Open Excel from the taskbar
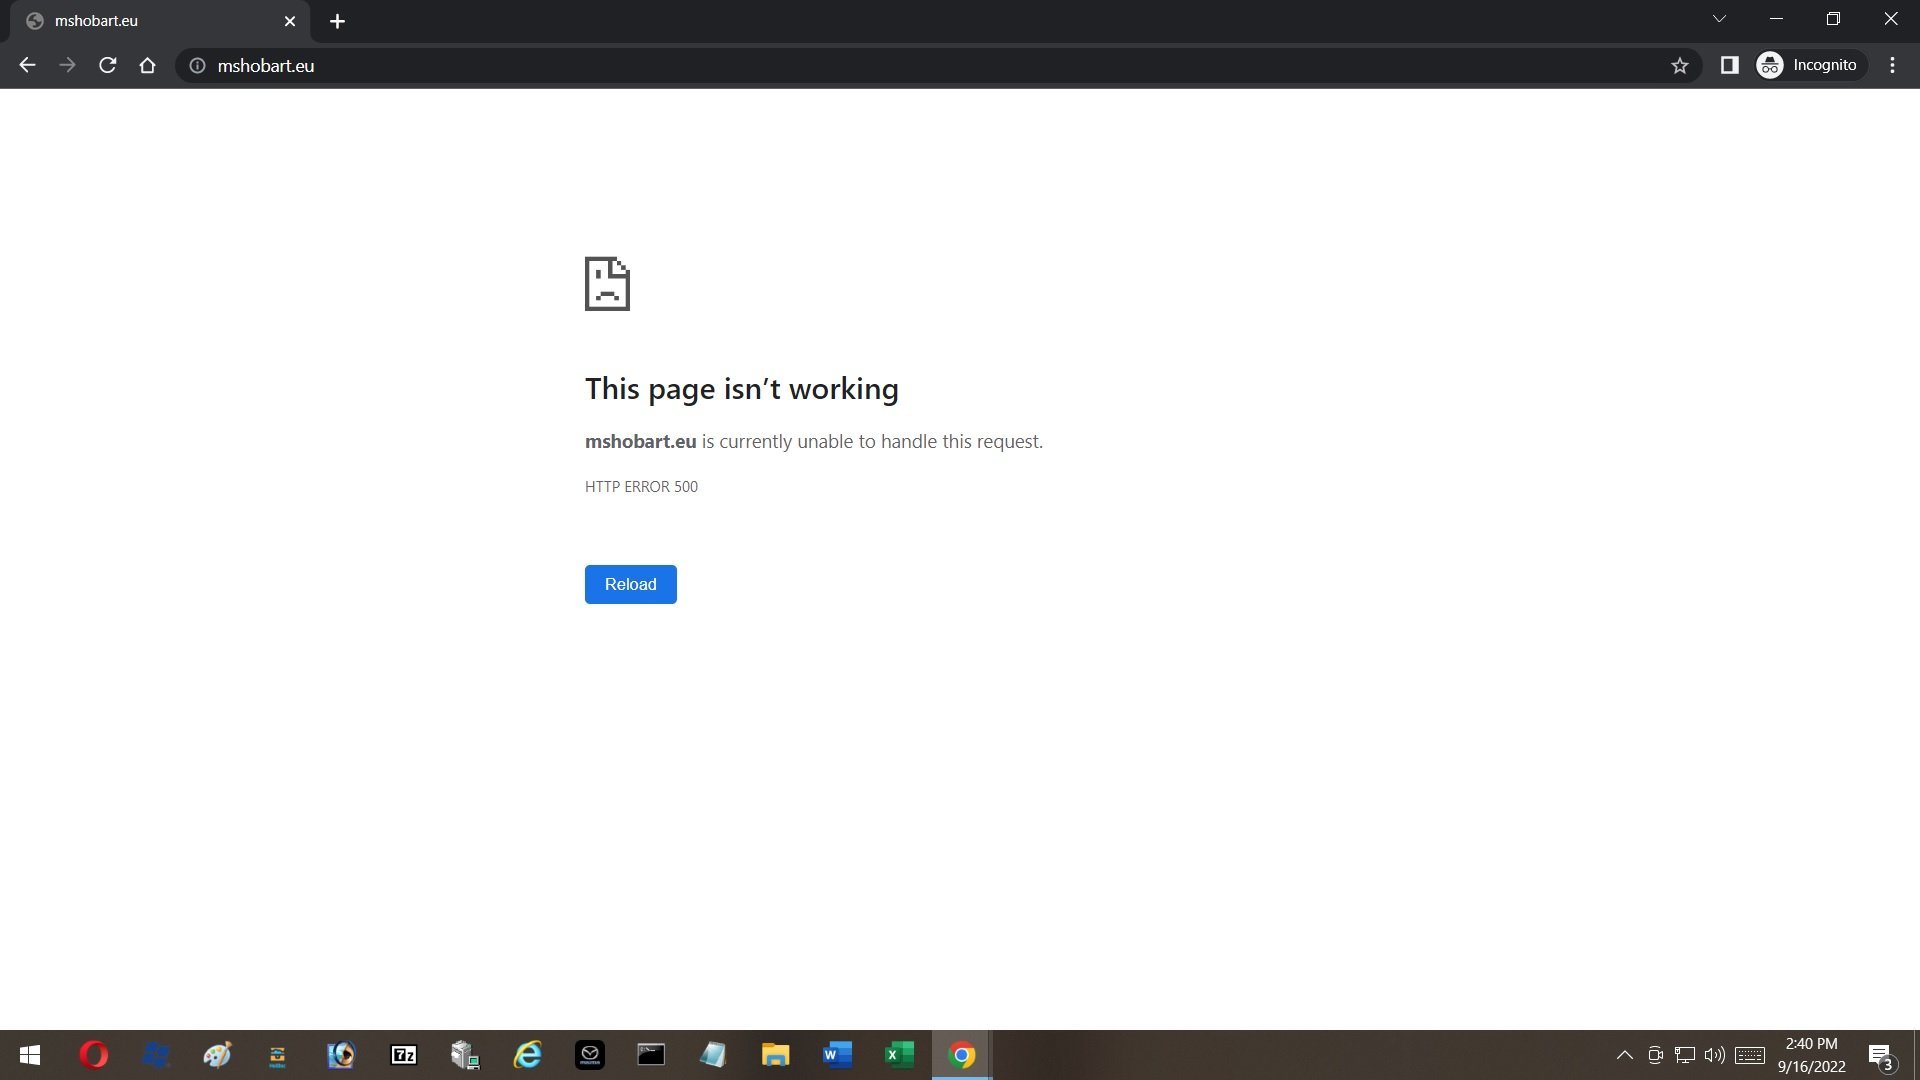Image resolution: width=1920 pixels, height=1080 pixels. [899, 1055]
